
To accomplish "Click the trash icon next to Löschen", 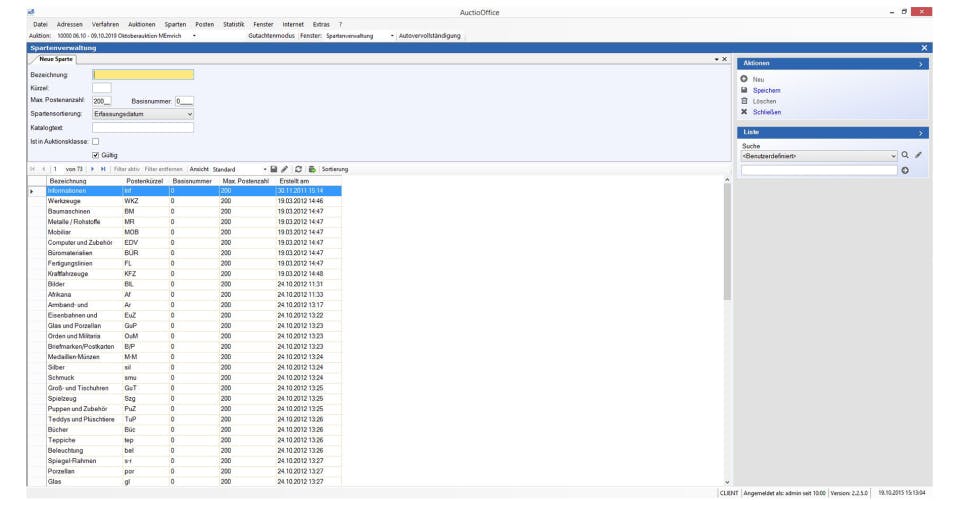I will click(x=744, y=101).
